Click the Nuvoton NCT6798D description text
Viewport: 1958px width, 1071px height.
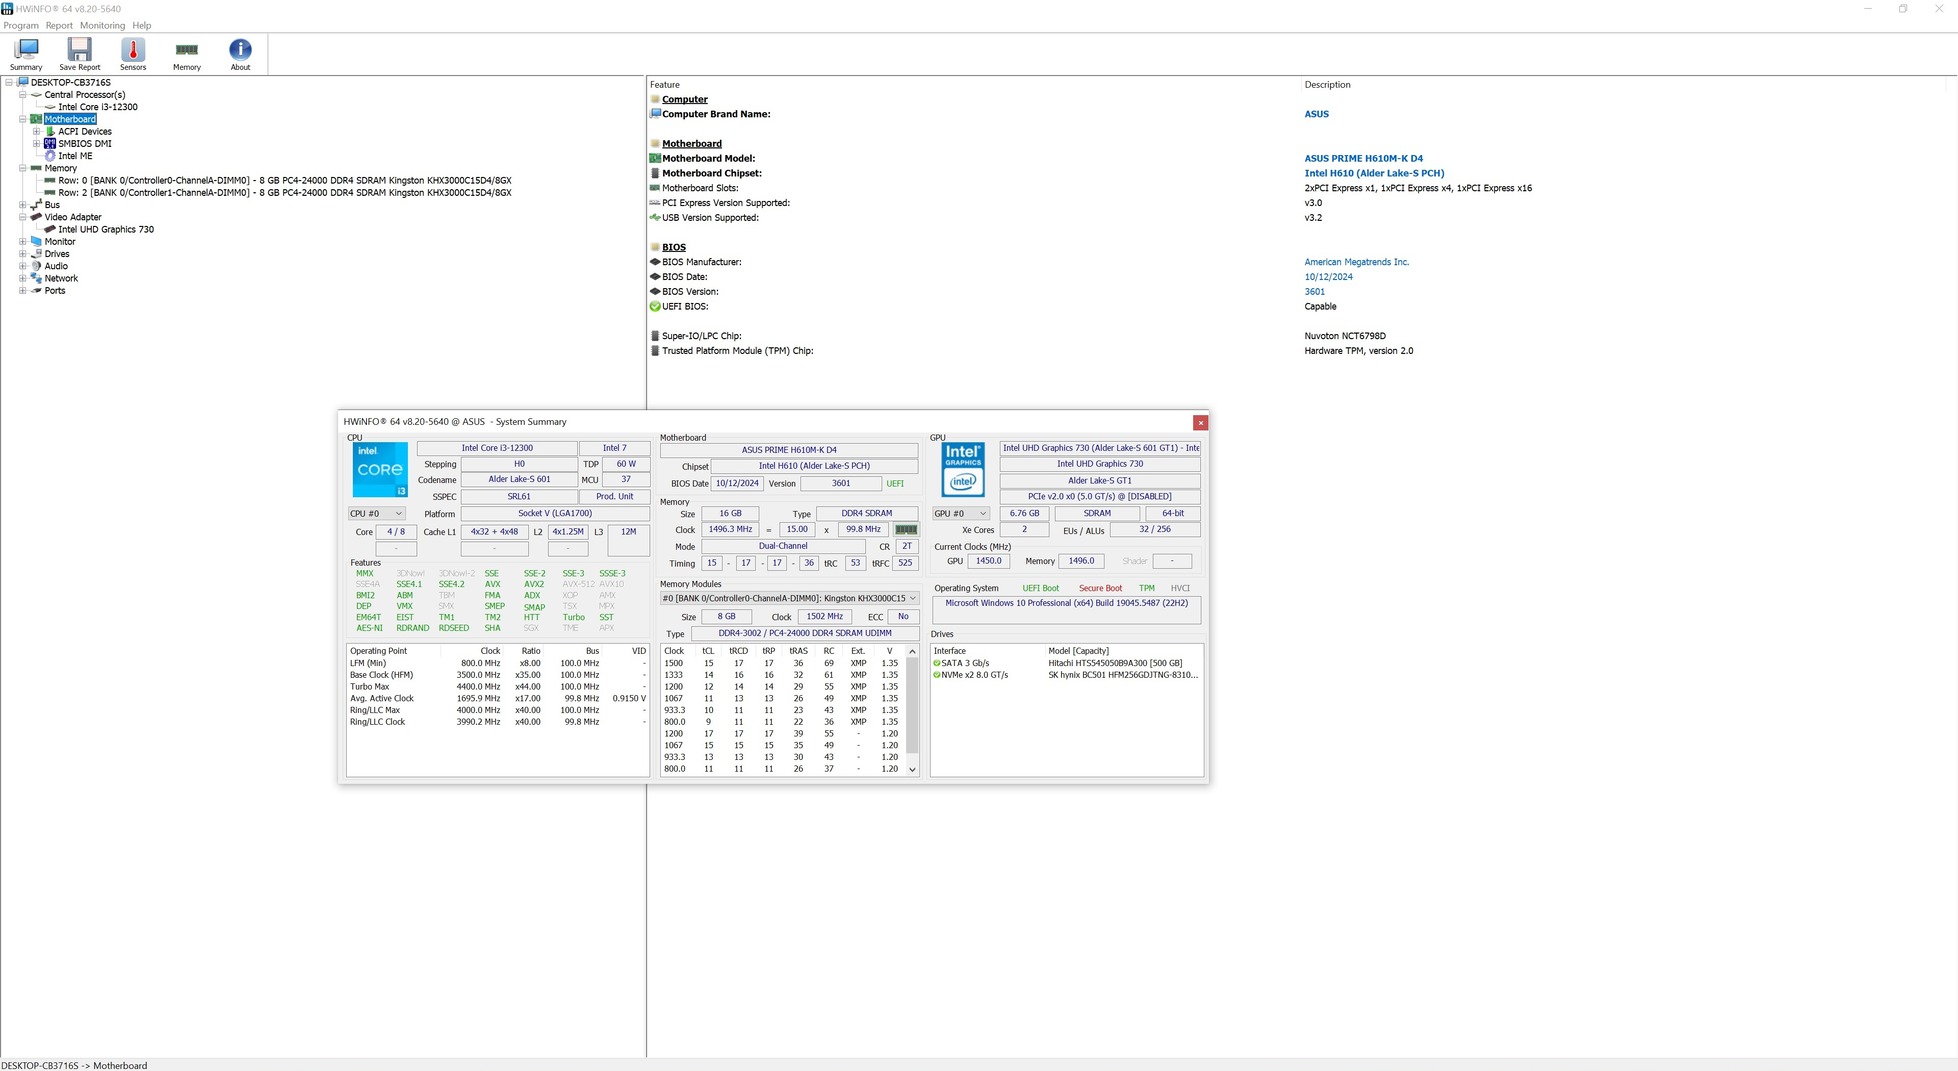pos(1345,336)
